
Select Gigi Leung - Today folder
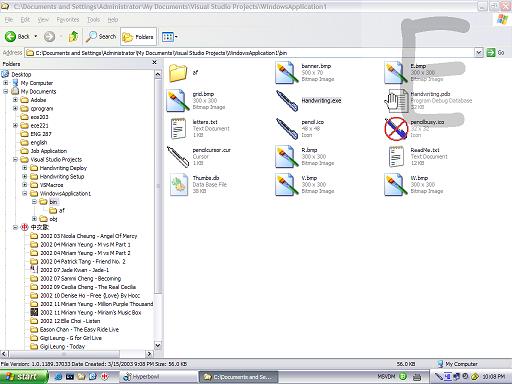62,346
